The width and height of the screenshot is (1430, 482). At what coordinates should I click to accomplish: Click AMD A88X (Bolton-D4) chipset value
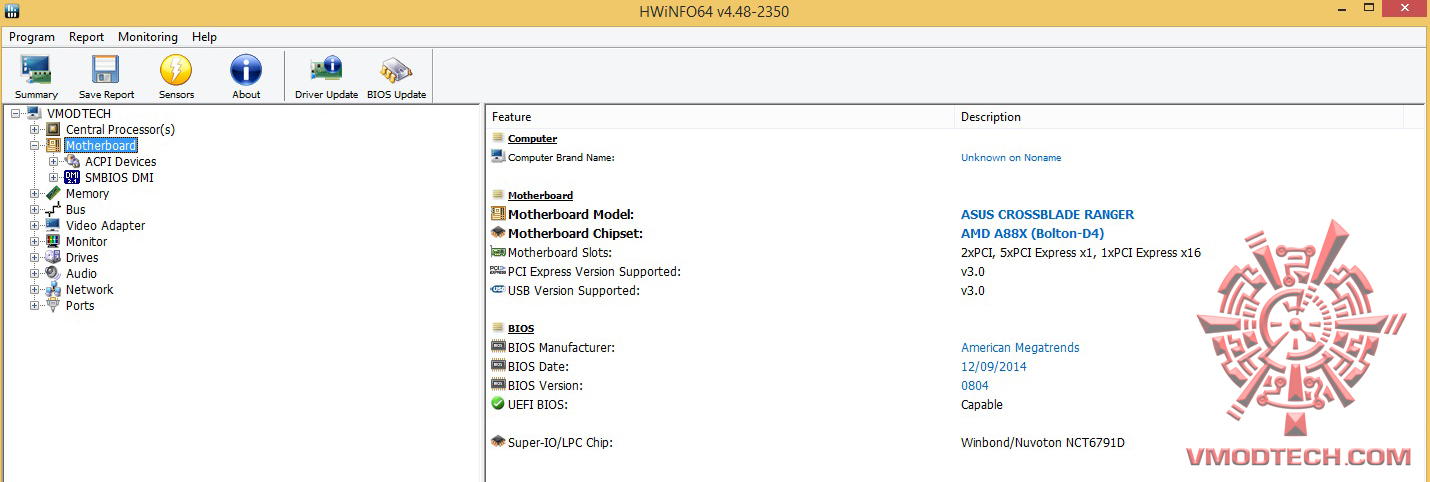[x=1033, y=233]
